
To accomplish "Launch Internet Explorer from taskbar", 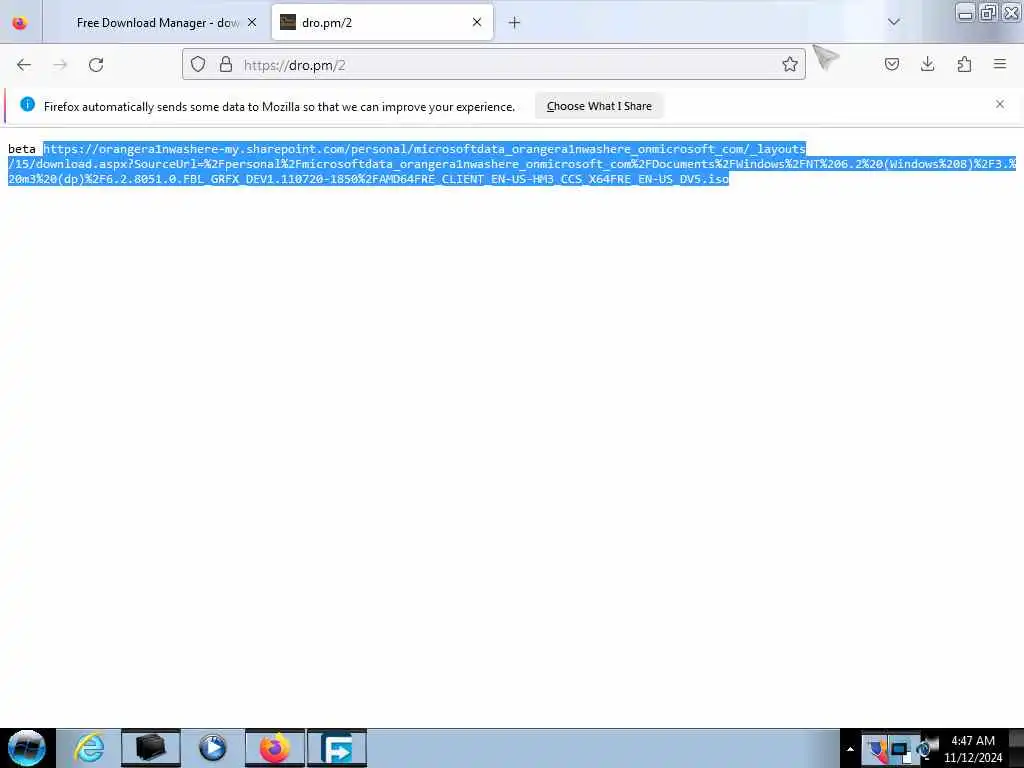I will coord(89,748).
